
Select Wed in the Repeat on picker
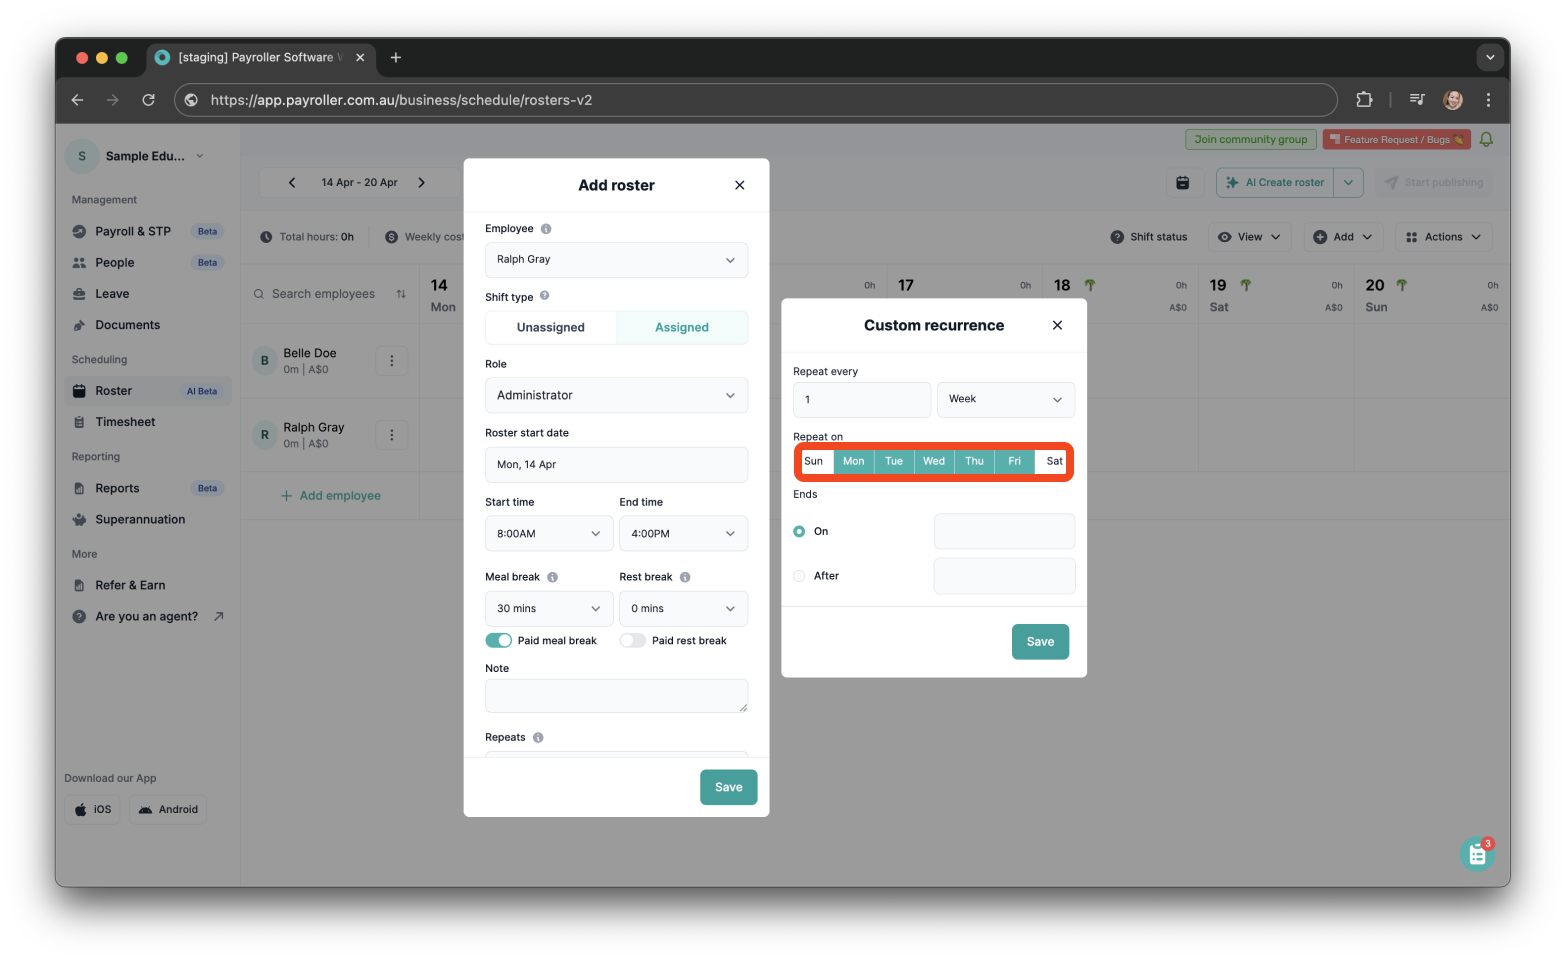pyautogui.click(x=933, y=461)
